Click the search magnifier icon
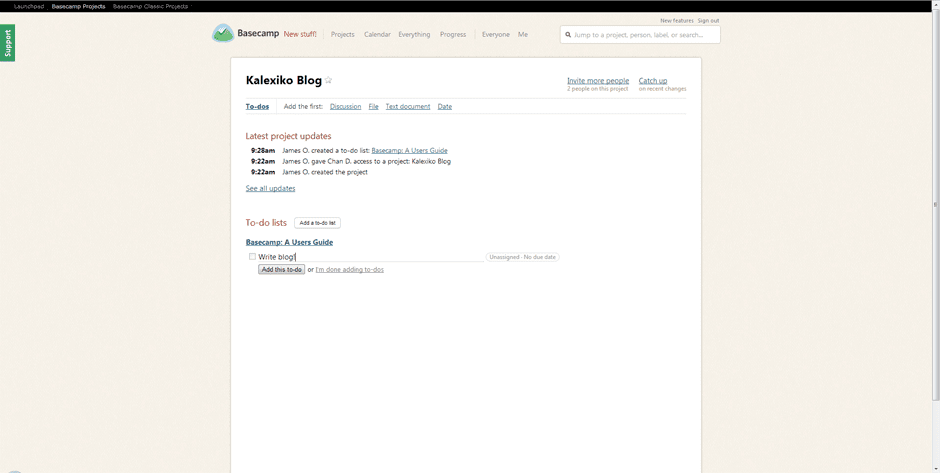The width and height of the screenshot is (940, 473). point(568,35)
